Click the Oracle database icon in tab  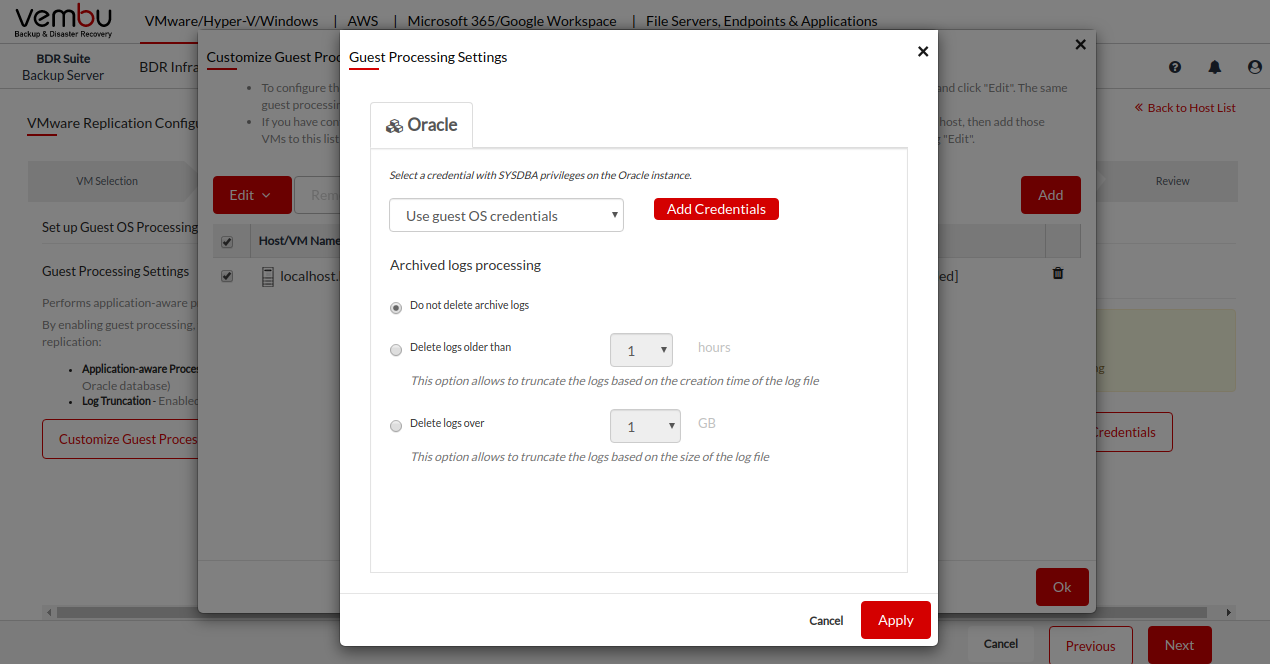395,126
